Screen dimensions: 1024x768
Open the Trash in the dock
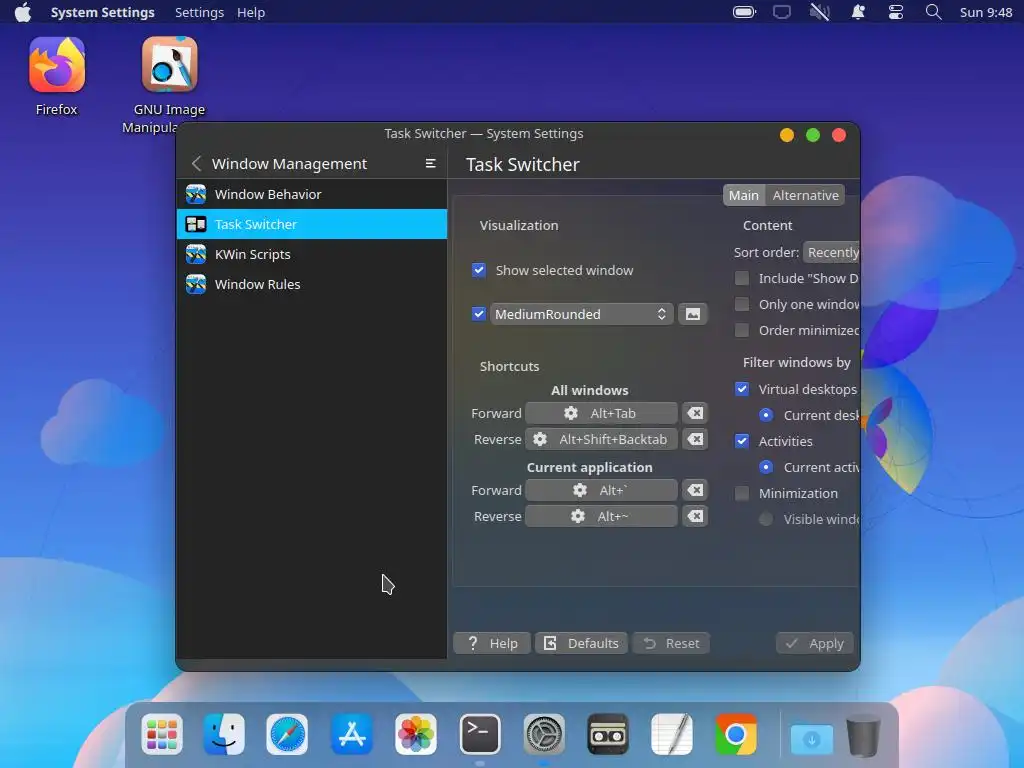click(x=863, y=735)
